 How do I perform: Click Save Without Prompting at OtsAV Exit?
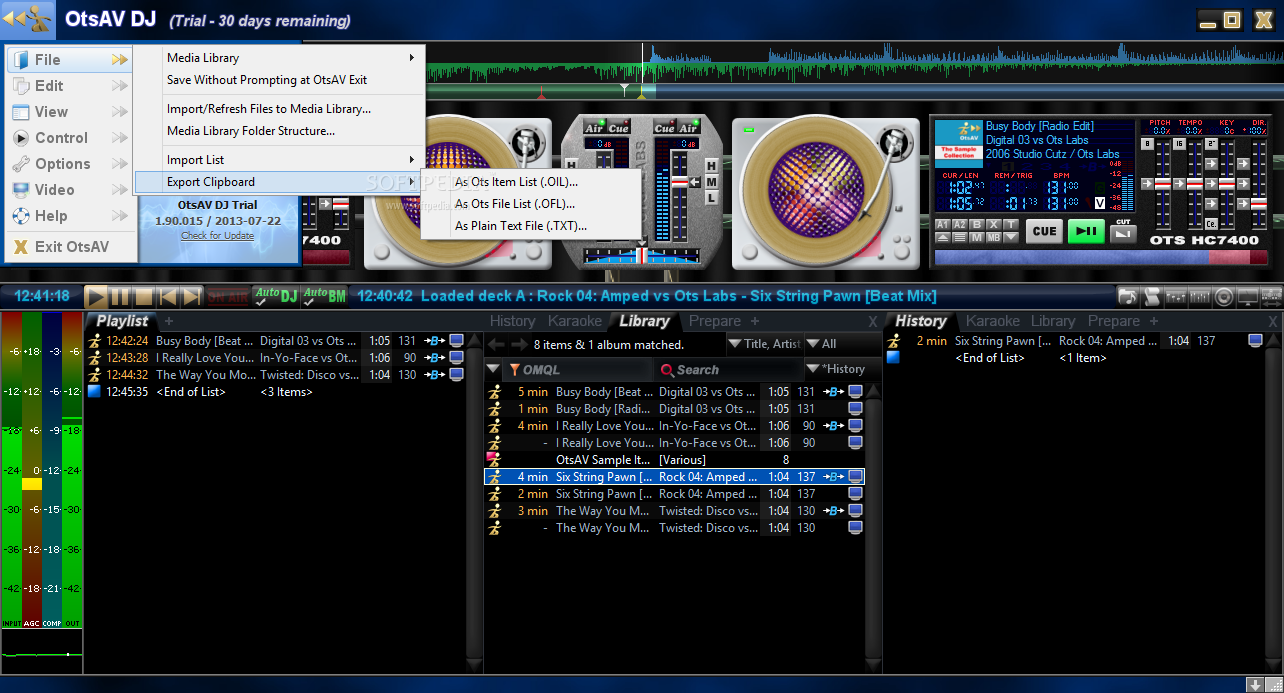pos(267,80)
